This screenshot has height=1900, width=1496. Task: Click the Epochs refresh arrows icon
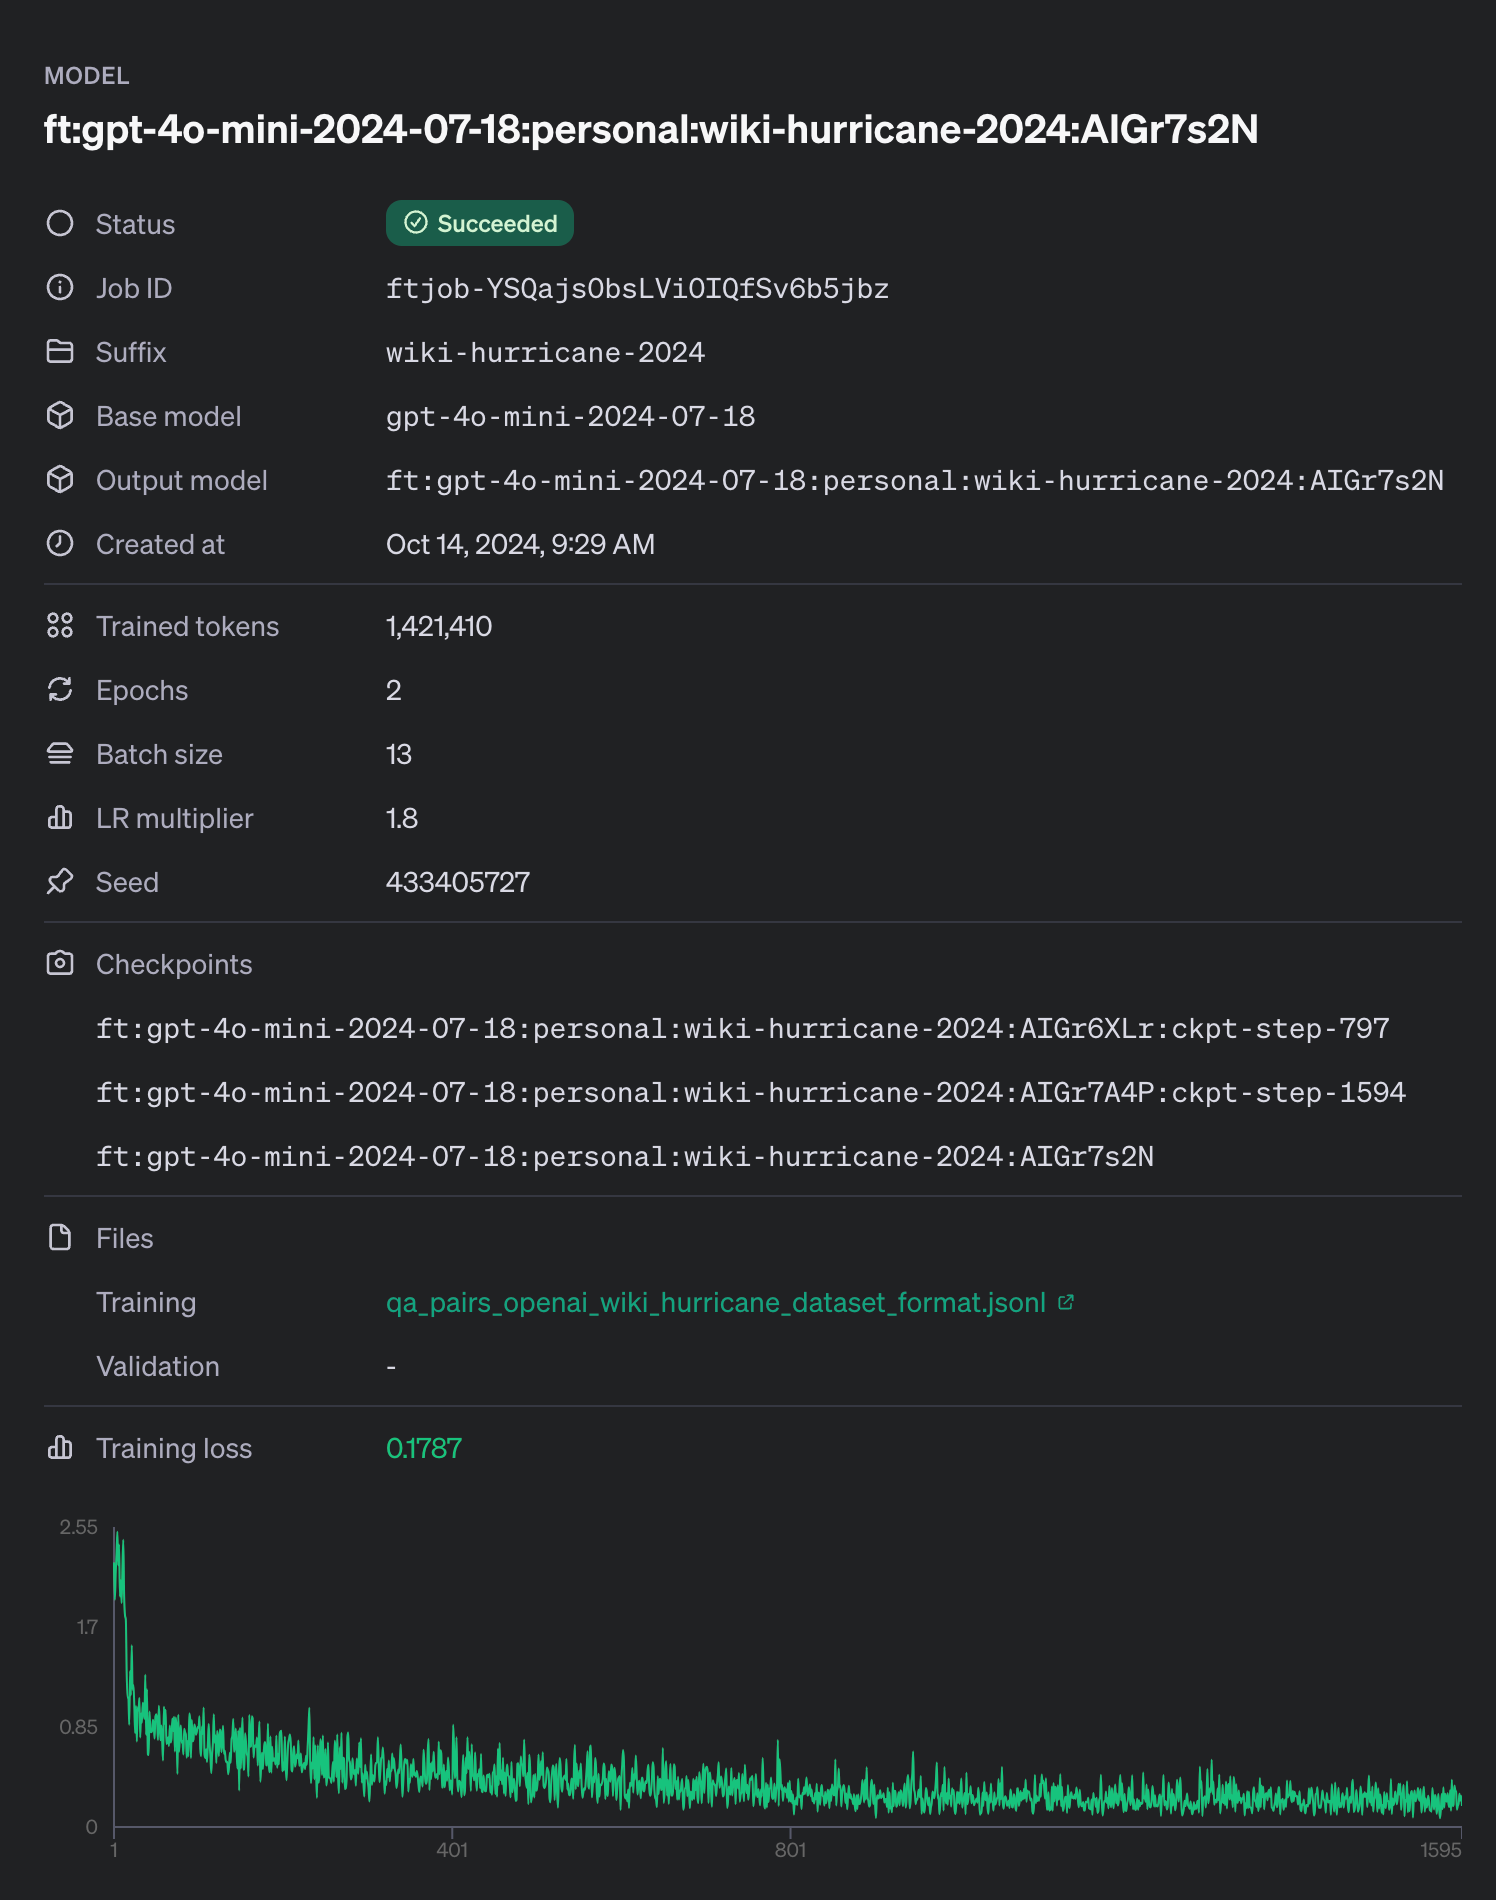[60, 690]
